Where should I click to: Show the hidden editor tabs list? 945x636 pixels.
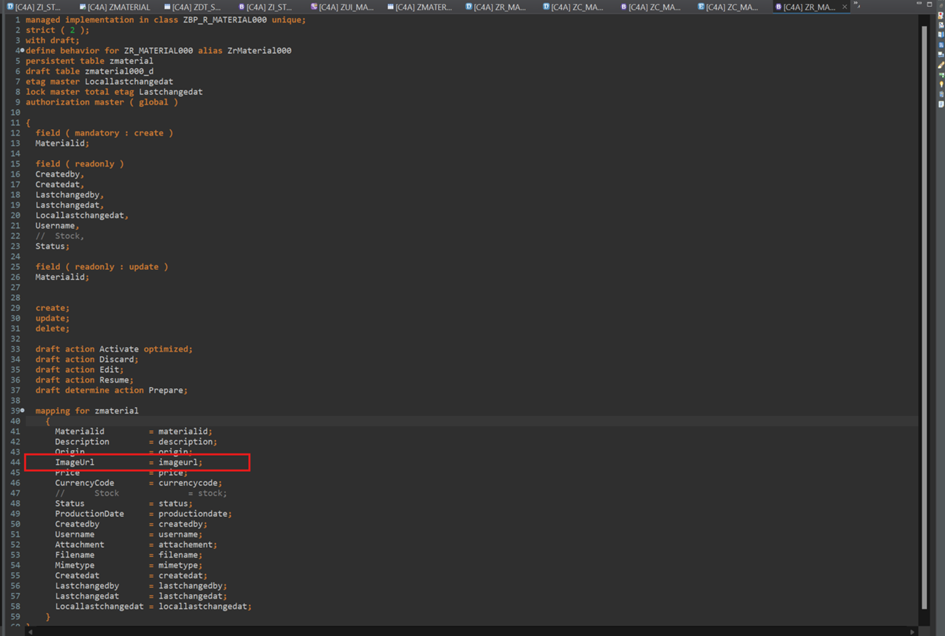(x=856, y=5)
